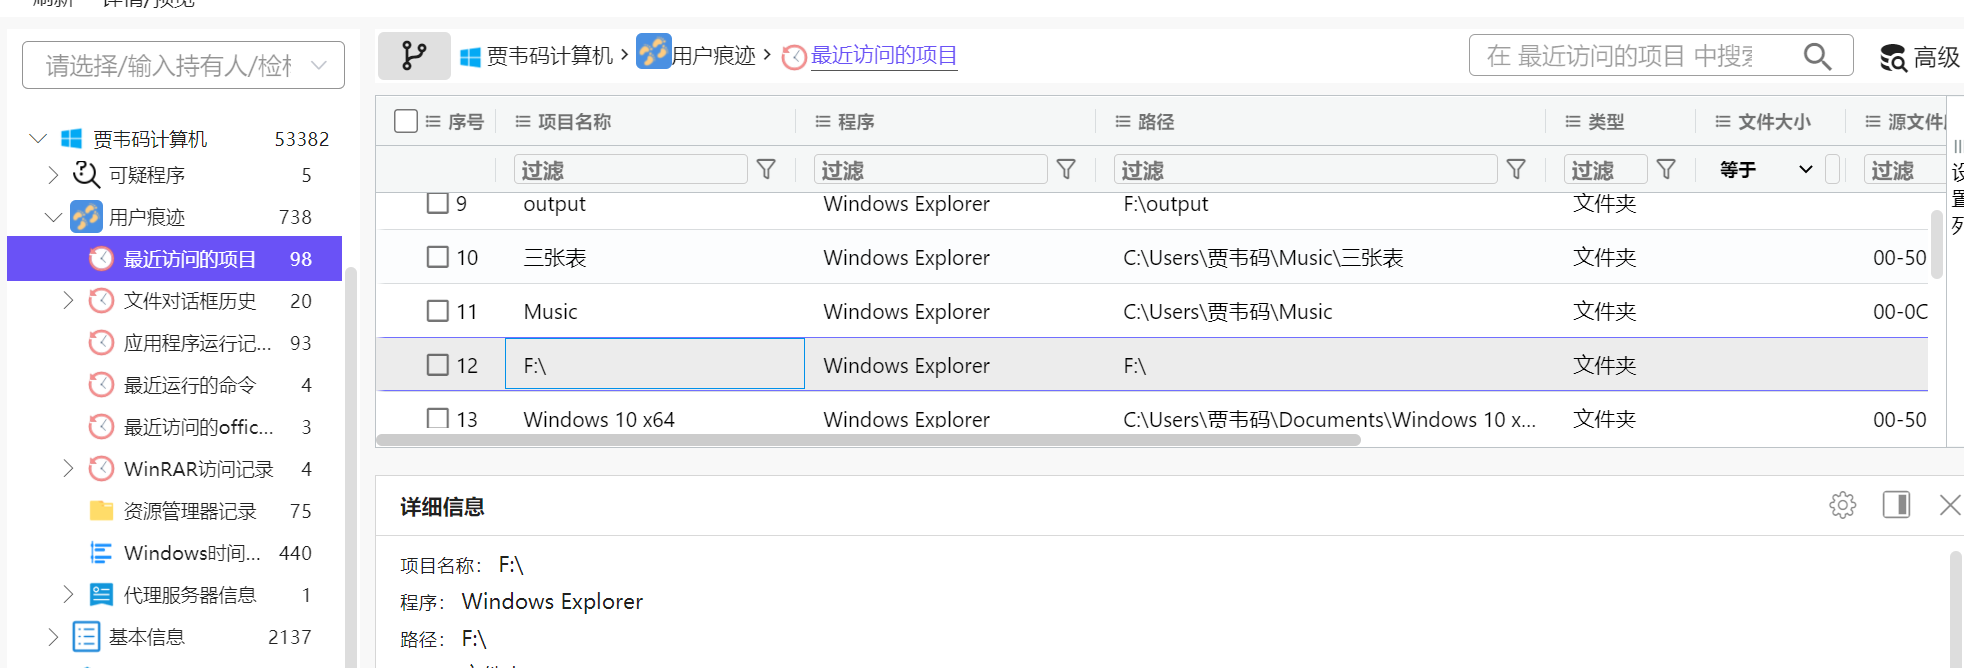Image resolution: width=1964 pixels, height=668 pixels.
Task: Open detail panel settings gear
Action: click(x=1842, y=505)
